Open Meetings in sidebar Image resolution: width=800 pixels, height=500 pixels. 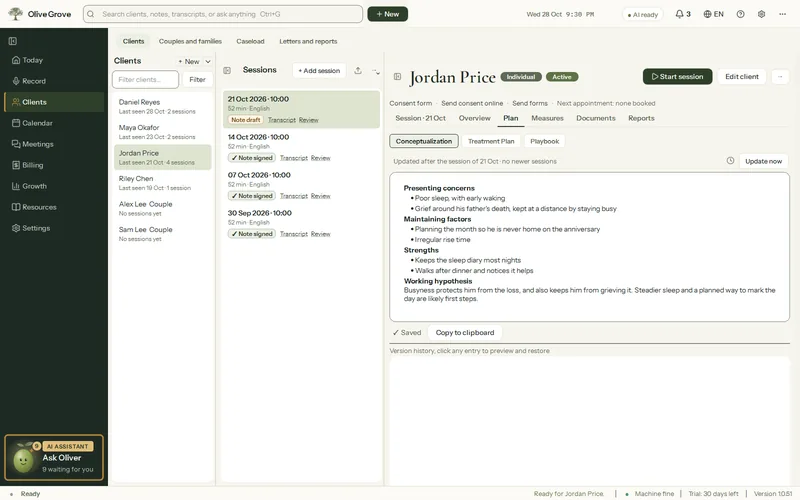pyautogui.click(x=54, y=144)
